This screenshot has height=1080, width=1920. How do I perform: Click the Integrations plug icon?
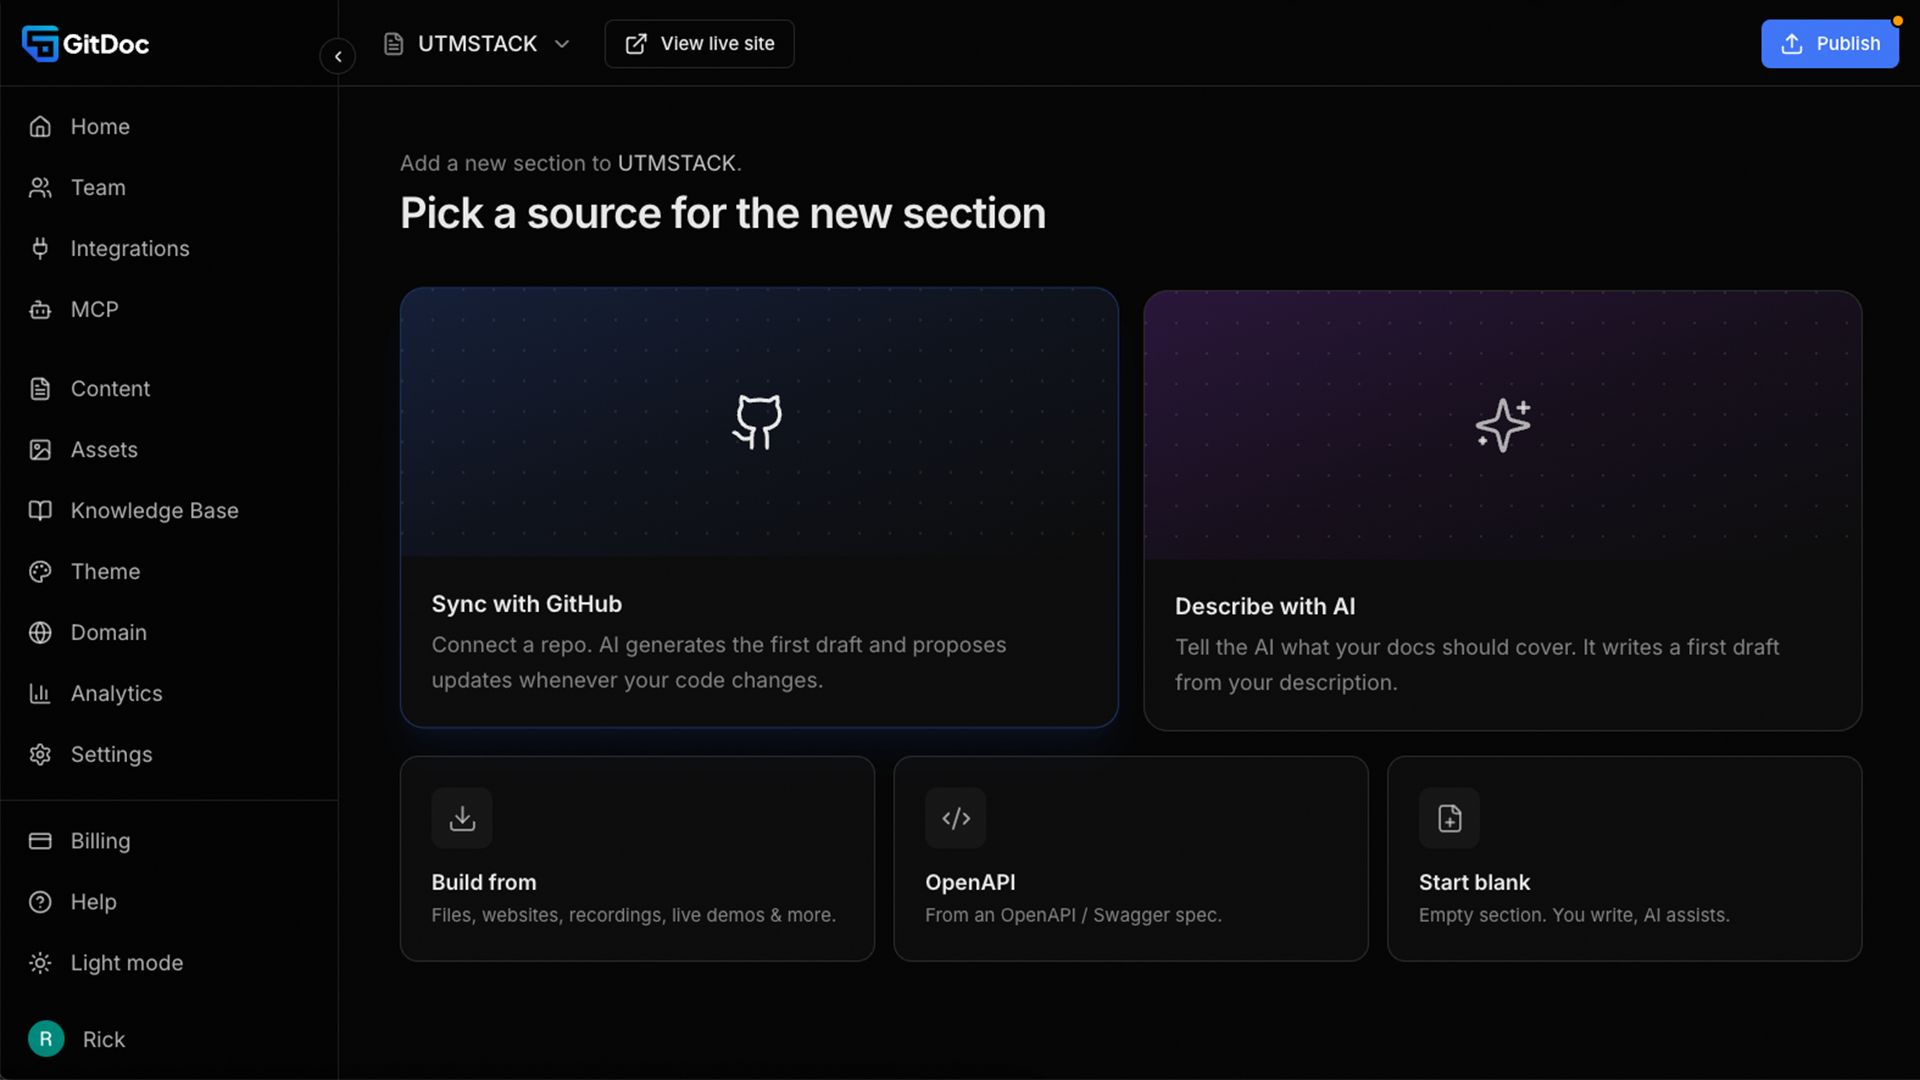point(40,249)
